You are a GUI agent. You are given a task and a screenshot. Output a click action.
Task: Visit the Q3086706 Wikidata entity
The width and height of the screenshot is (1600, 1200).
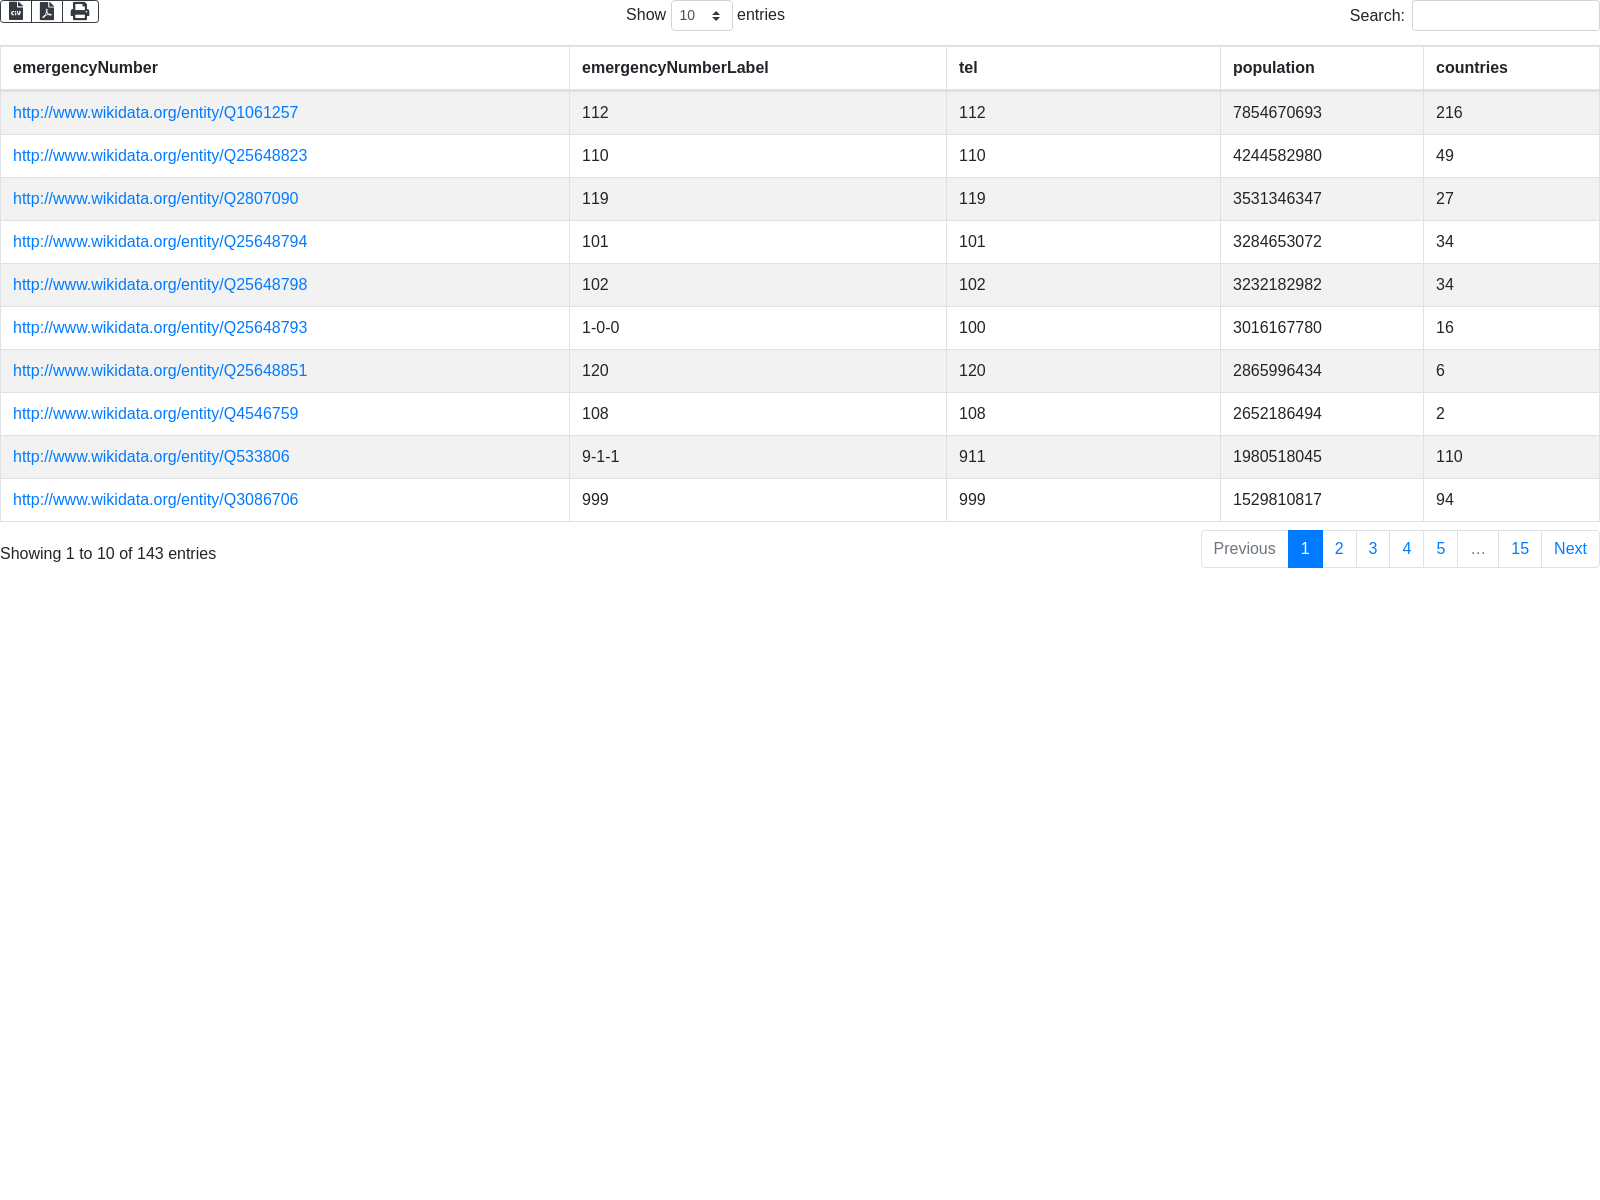tap(155, 500)
